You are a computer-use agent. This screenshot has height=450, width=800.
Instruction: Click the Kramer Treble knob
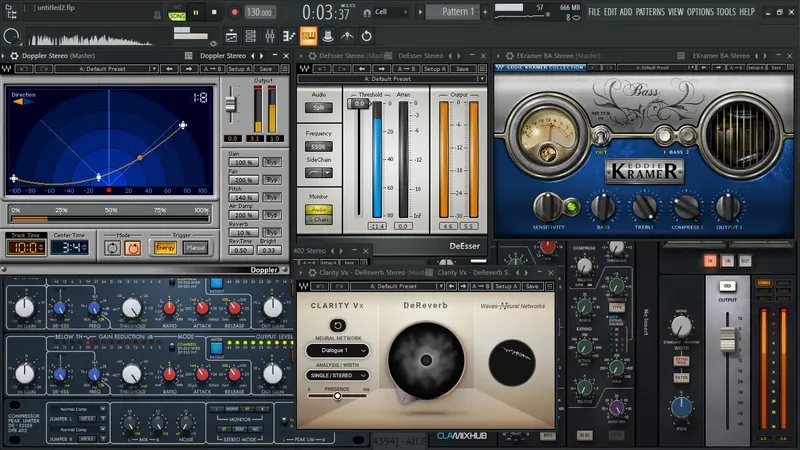[x=644, y=206]
